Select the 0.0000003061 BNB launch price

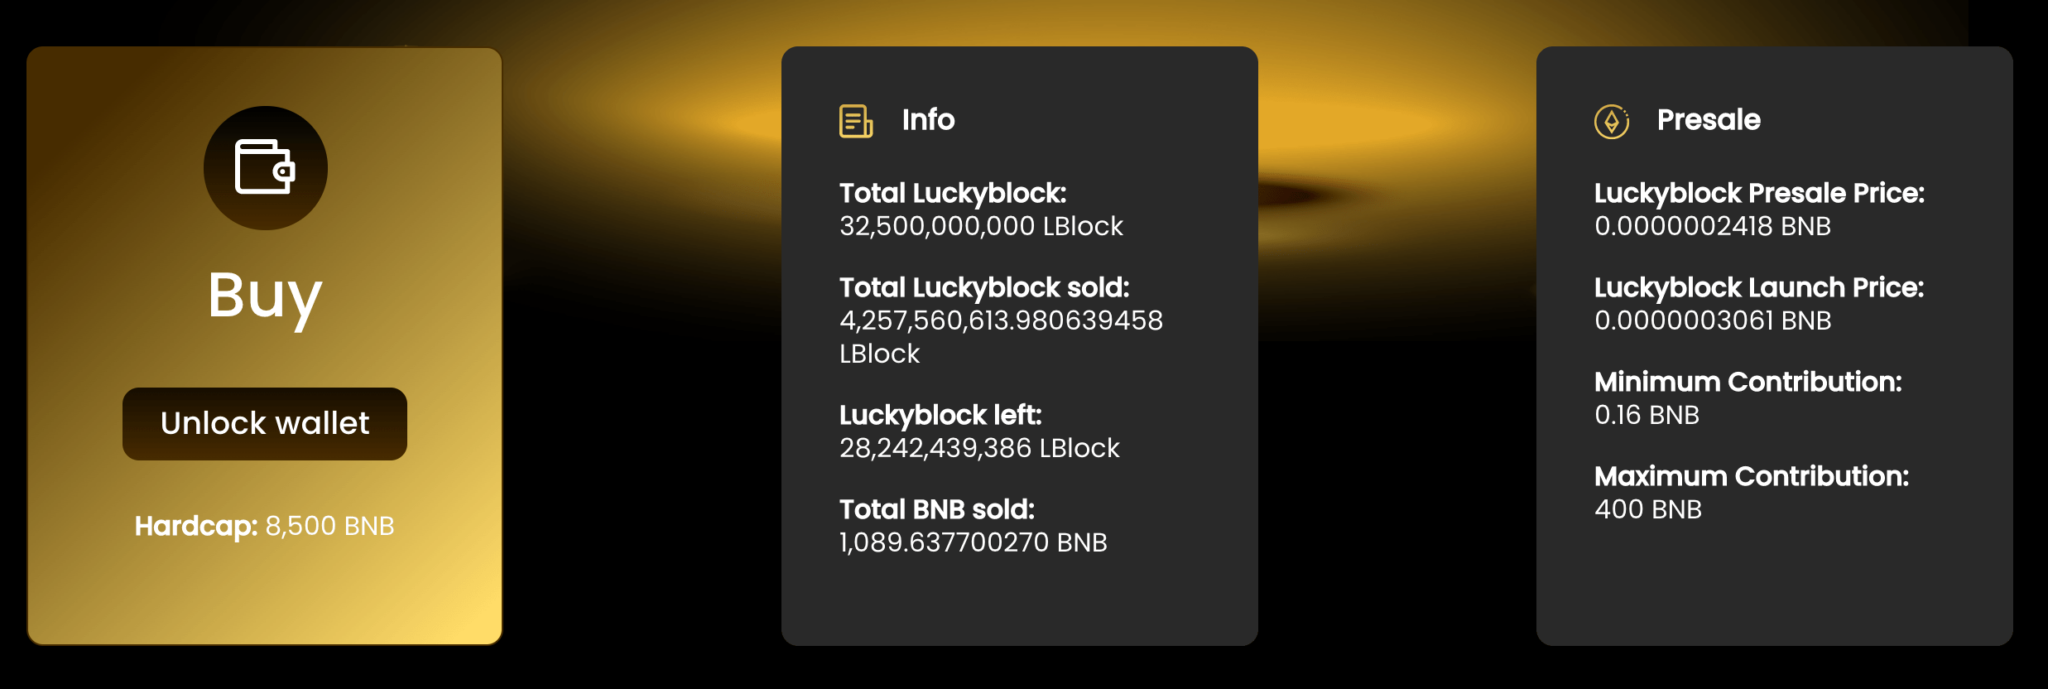click(x=1713, y=320)
